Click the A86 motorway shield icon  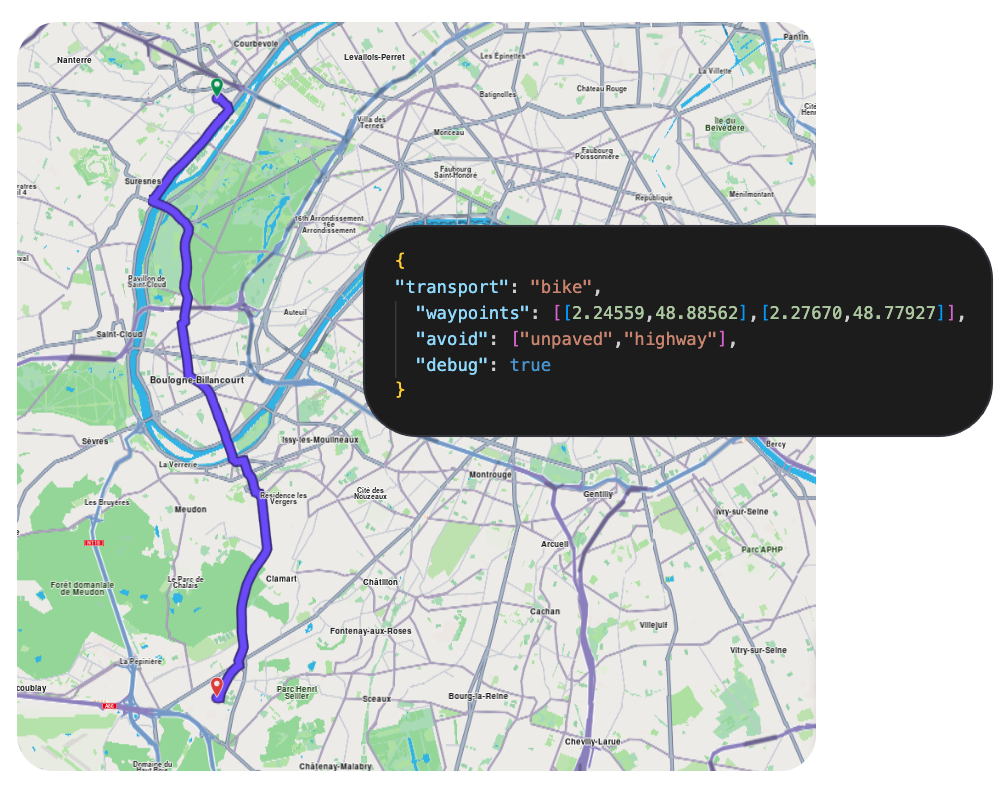[x=109, y=706]
